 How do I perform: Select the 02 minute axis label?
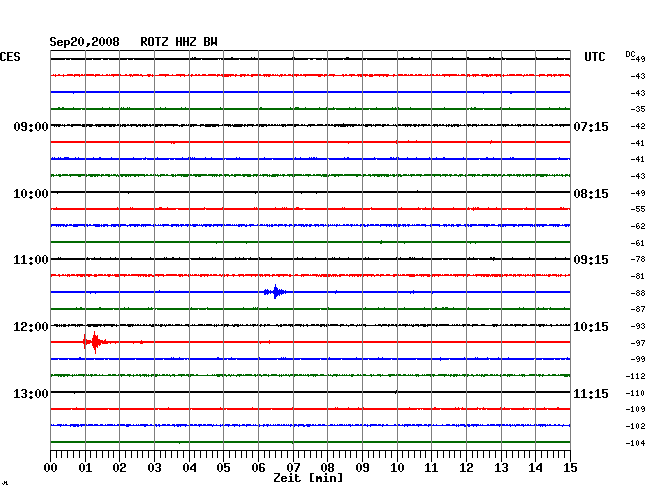(119, 467)
